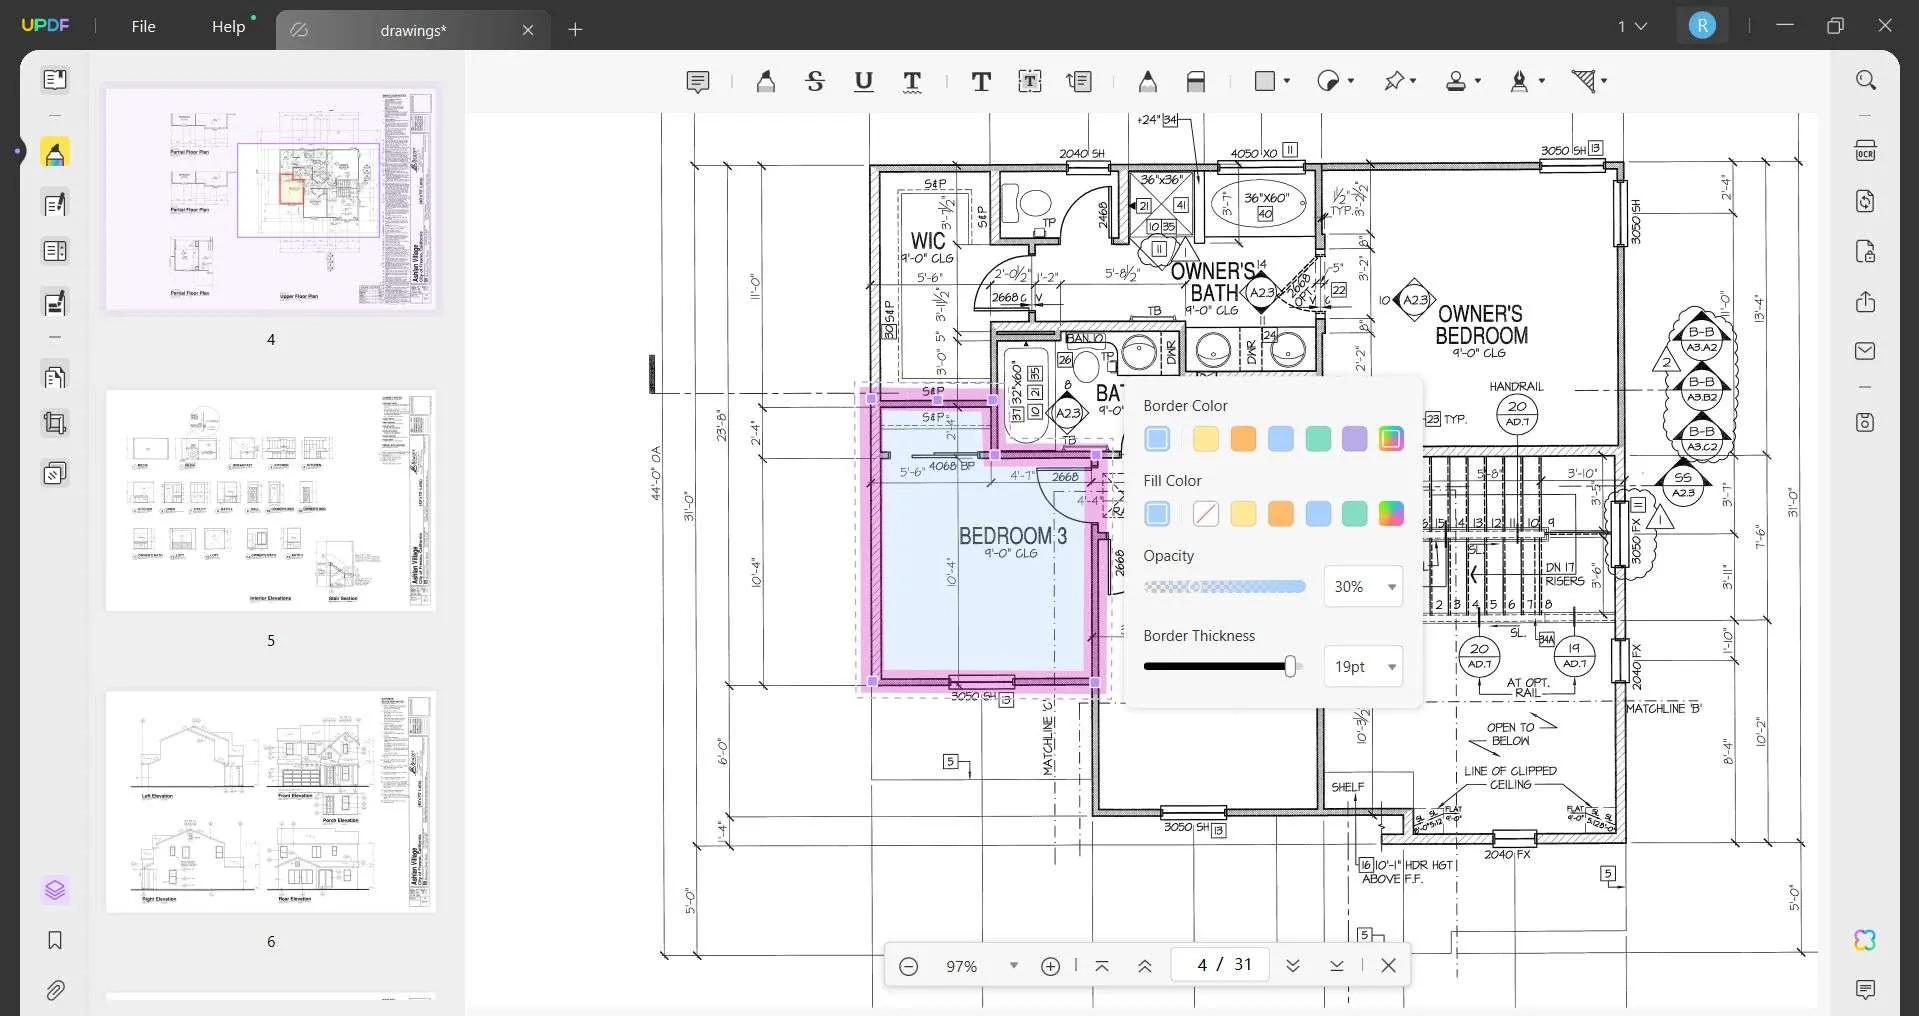
Task: Open the File menu
Action: pos(143,27)
